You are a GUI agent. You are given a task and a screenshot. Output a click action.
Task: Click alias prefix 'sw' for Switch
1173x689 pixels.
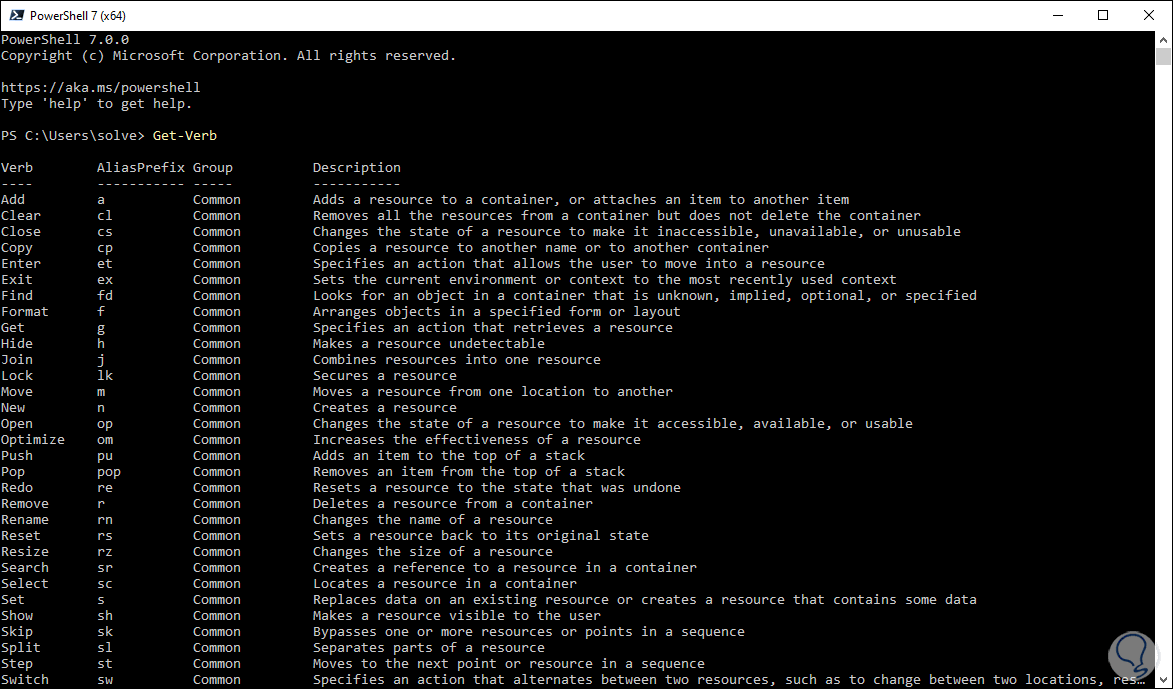(x=105, y=680)
